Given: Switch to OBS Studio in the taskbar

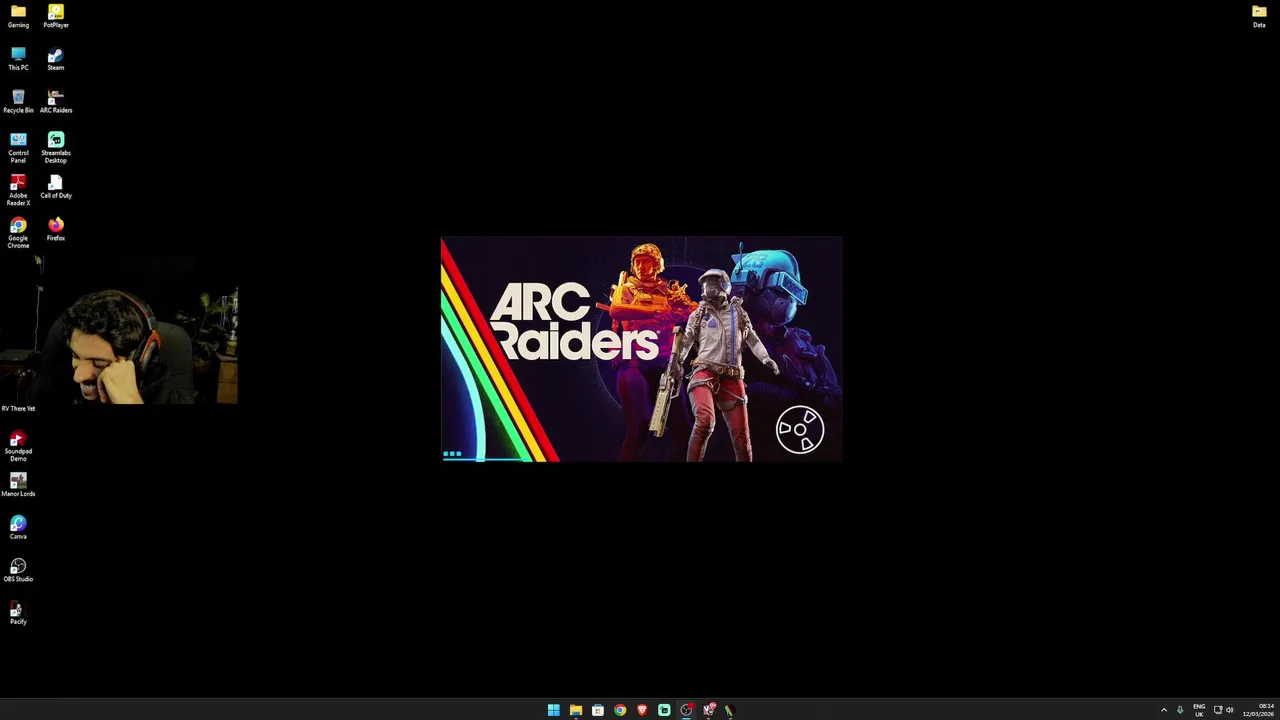Looking at the screenshot, I should point(686,710).
